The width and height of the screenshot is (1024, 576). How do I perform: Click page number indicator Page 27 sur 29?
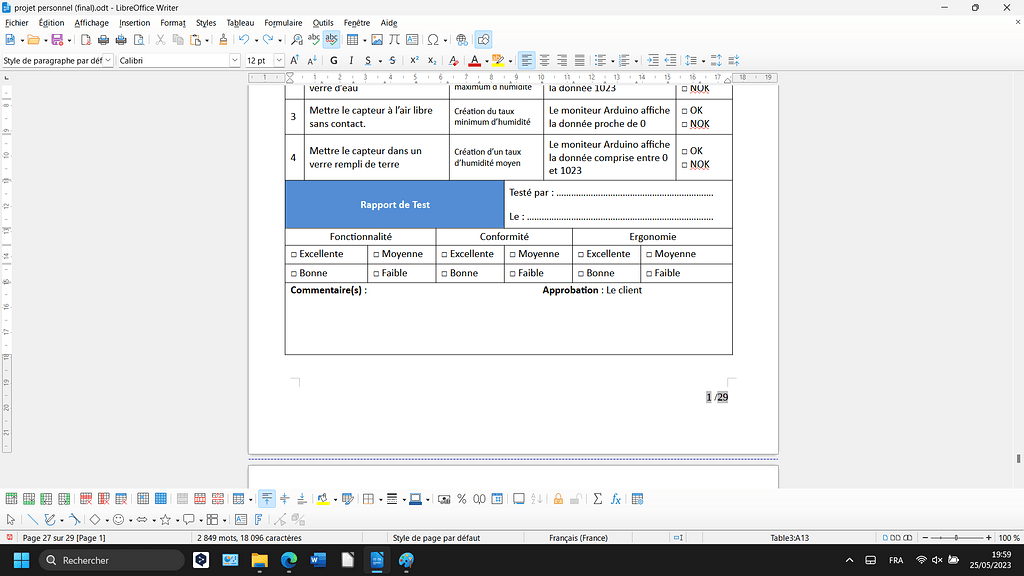[x=64, y=538]
